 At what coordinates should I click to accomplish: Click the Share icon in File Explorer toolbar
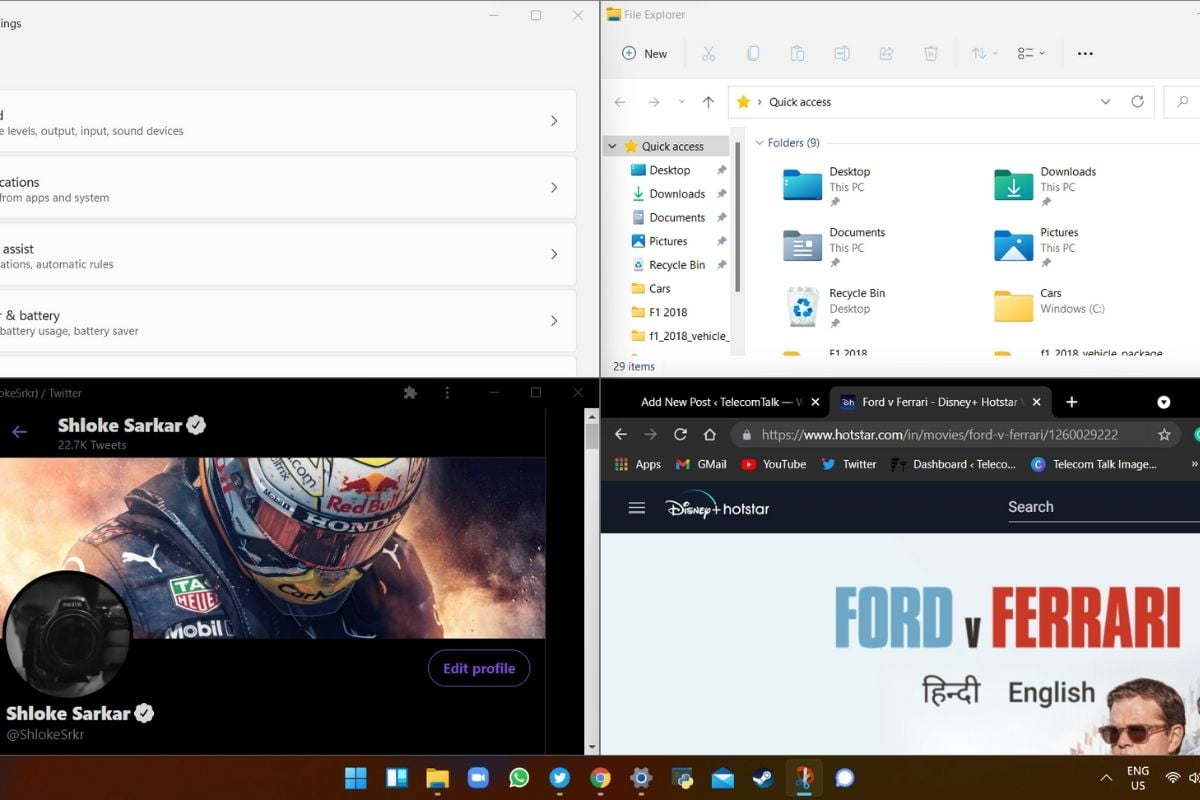pos(886,53)
